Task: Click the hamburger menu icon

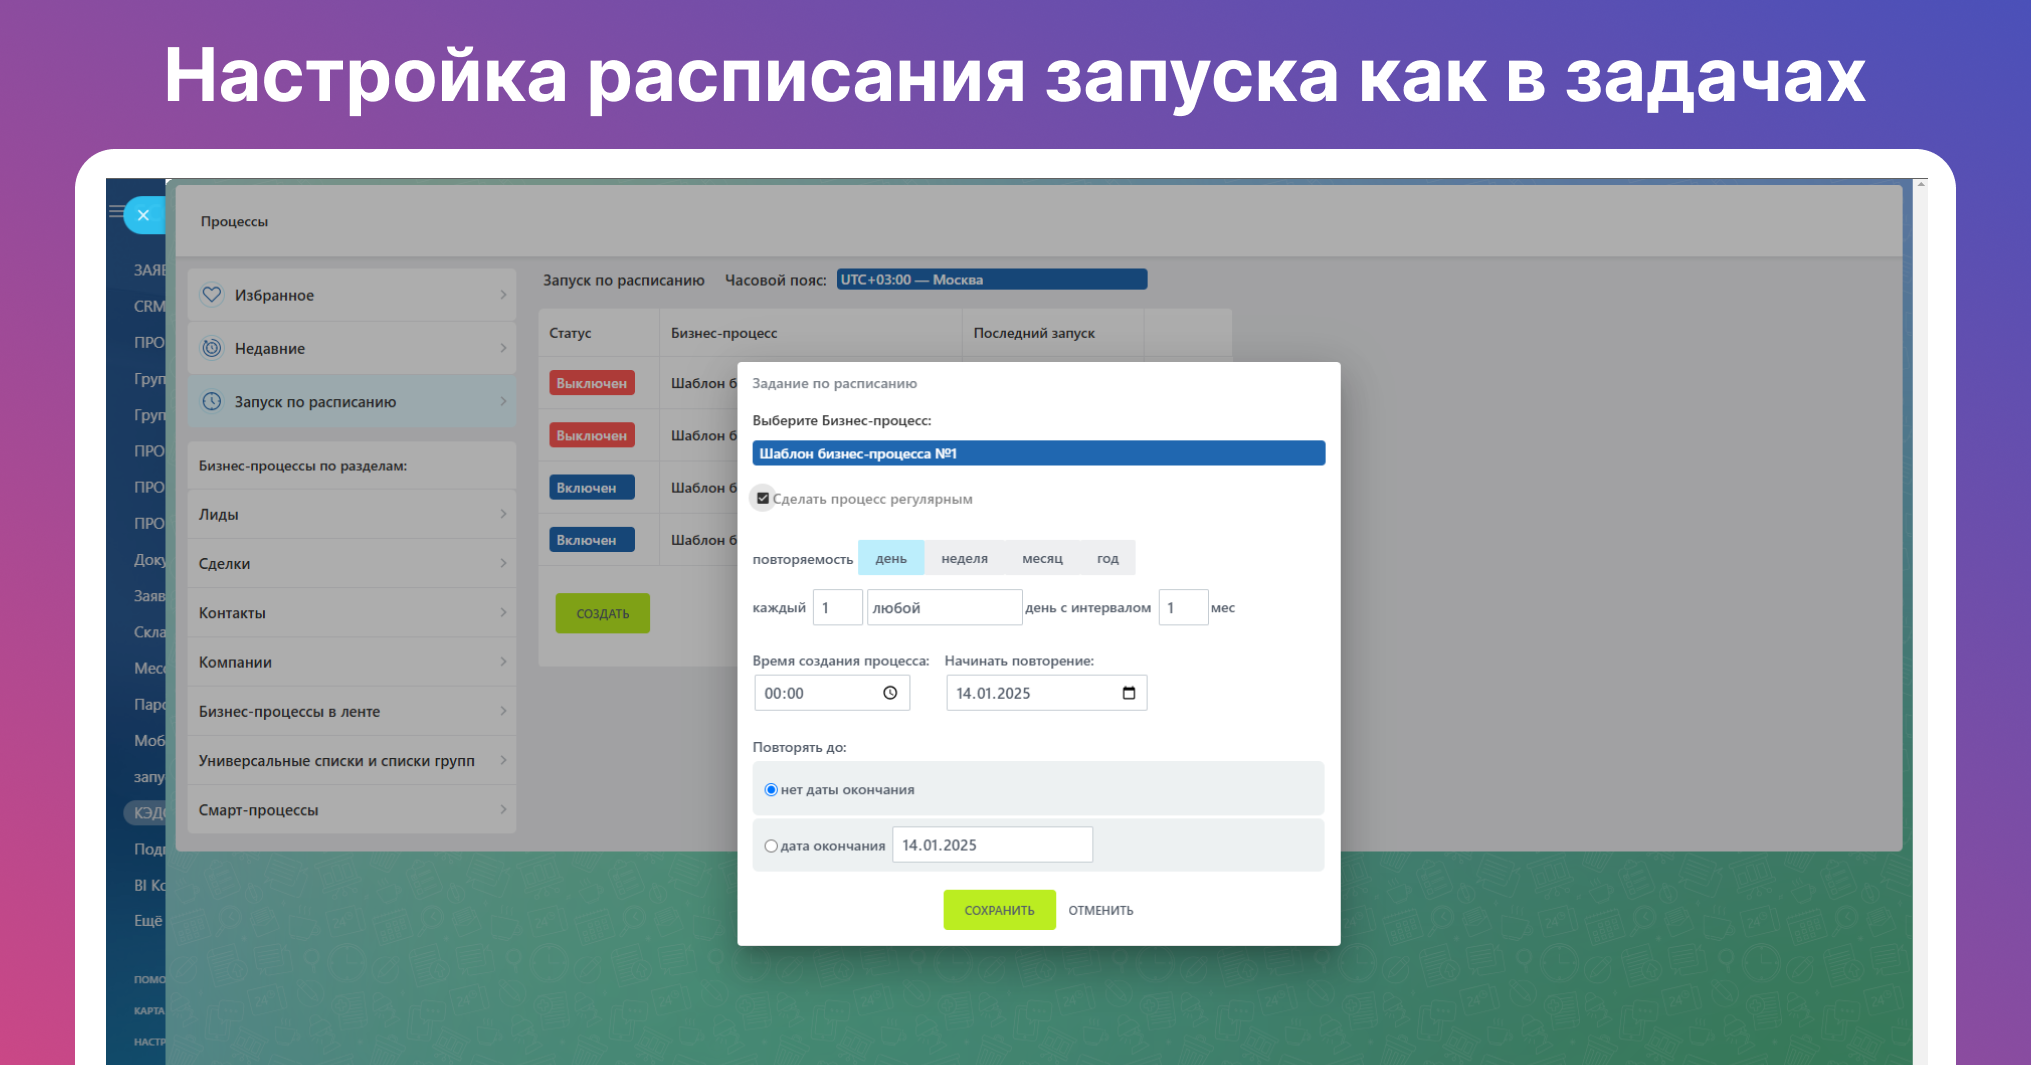Action: coord(116,211)
